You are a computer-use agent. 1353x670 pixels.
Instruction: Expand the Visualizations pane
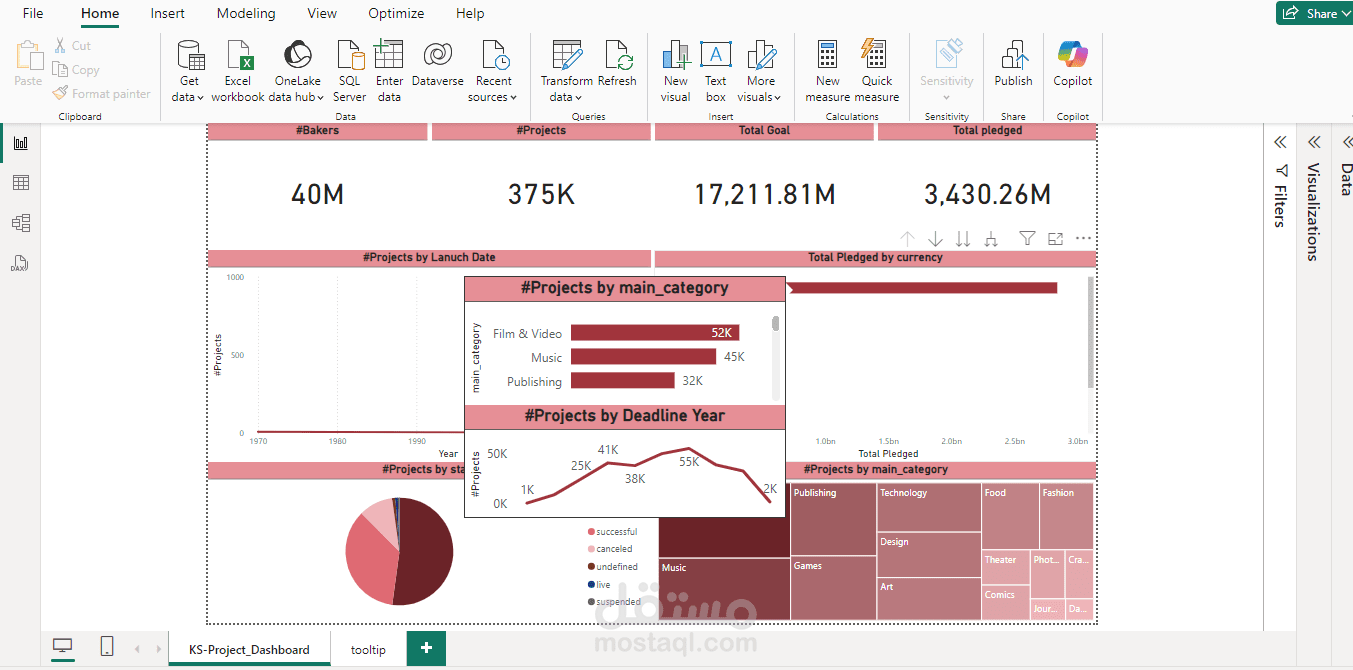[x=1314, y=143]
